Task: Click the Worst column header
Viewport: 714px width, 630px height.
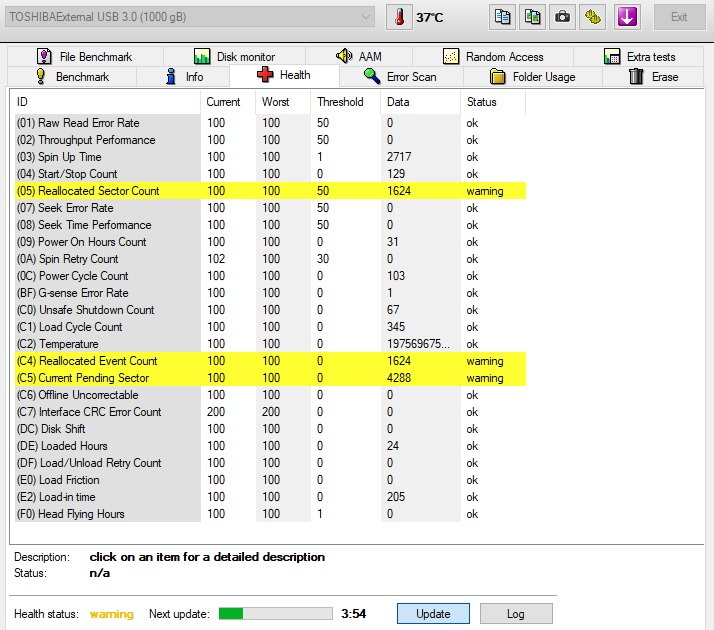Action: pyautogui.click(x=283, y=102)
